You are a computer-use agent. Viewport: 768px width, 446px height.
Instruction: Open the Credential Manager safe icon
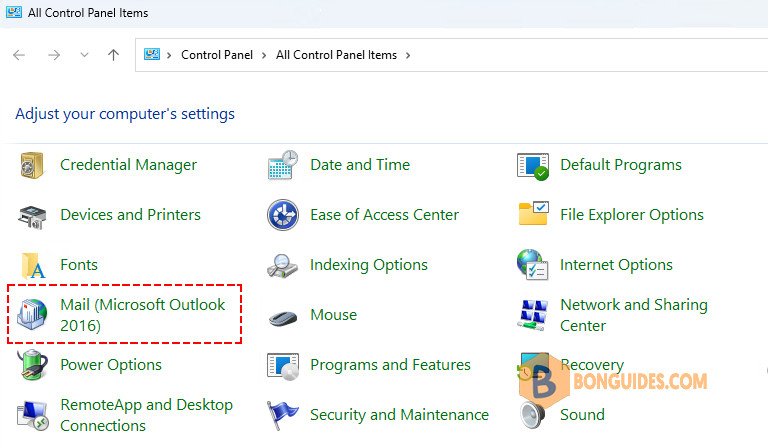32,165
